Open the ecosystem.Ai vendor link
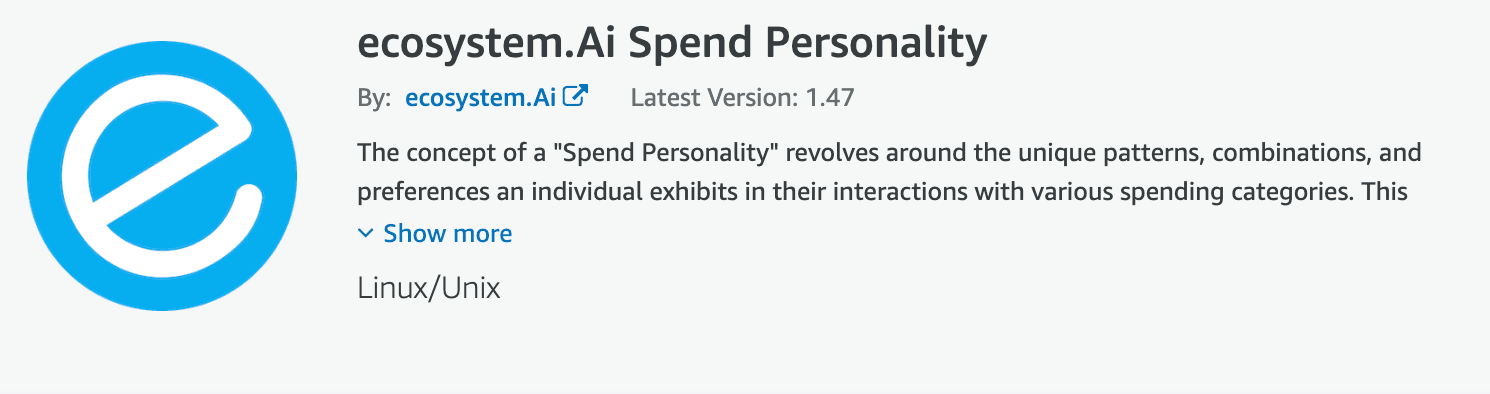Screen dimensions: 1490x394 (482, 98)
